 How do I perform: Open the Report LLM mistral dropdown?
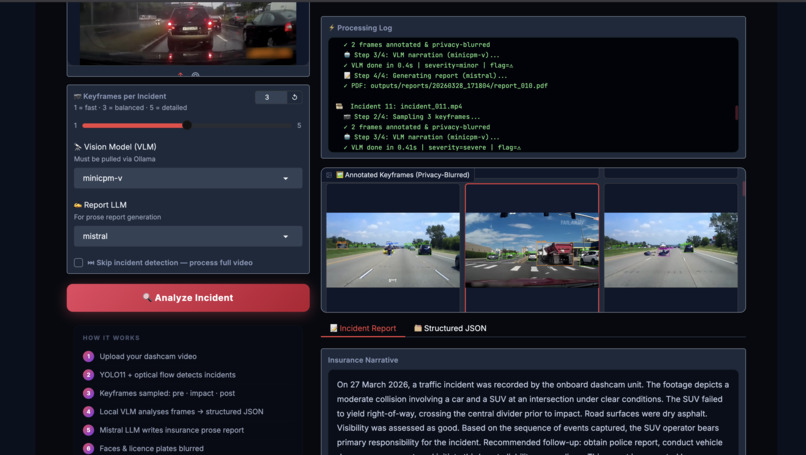(x=188, y=236)
